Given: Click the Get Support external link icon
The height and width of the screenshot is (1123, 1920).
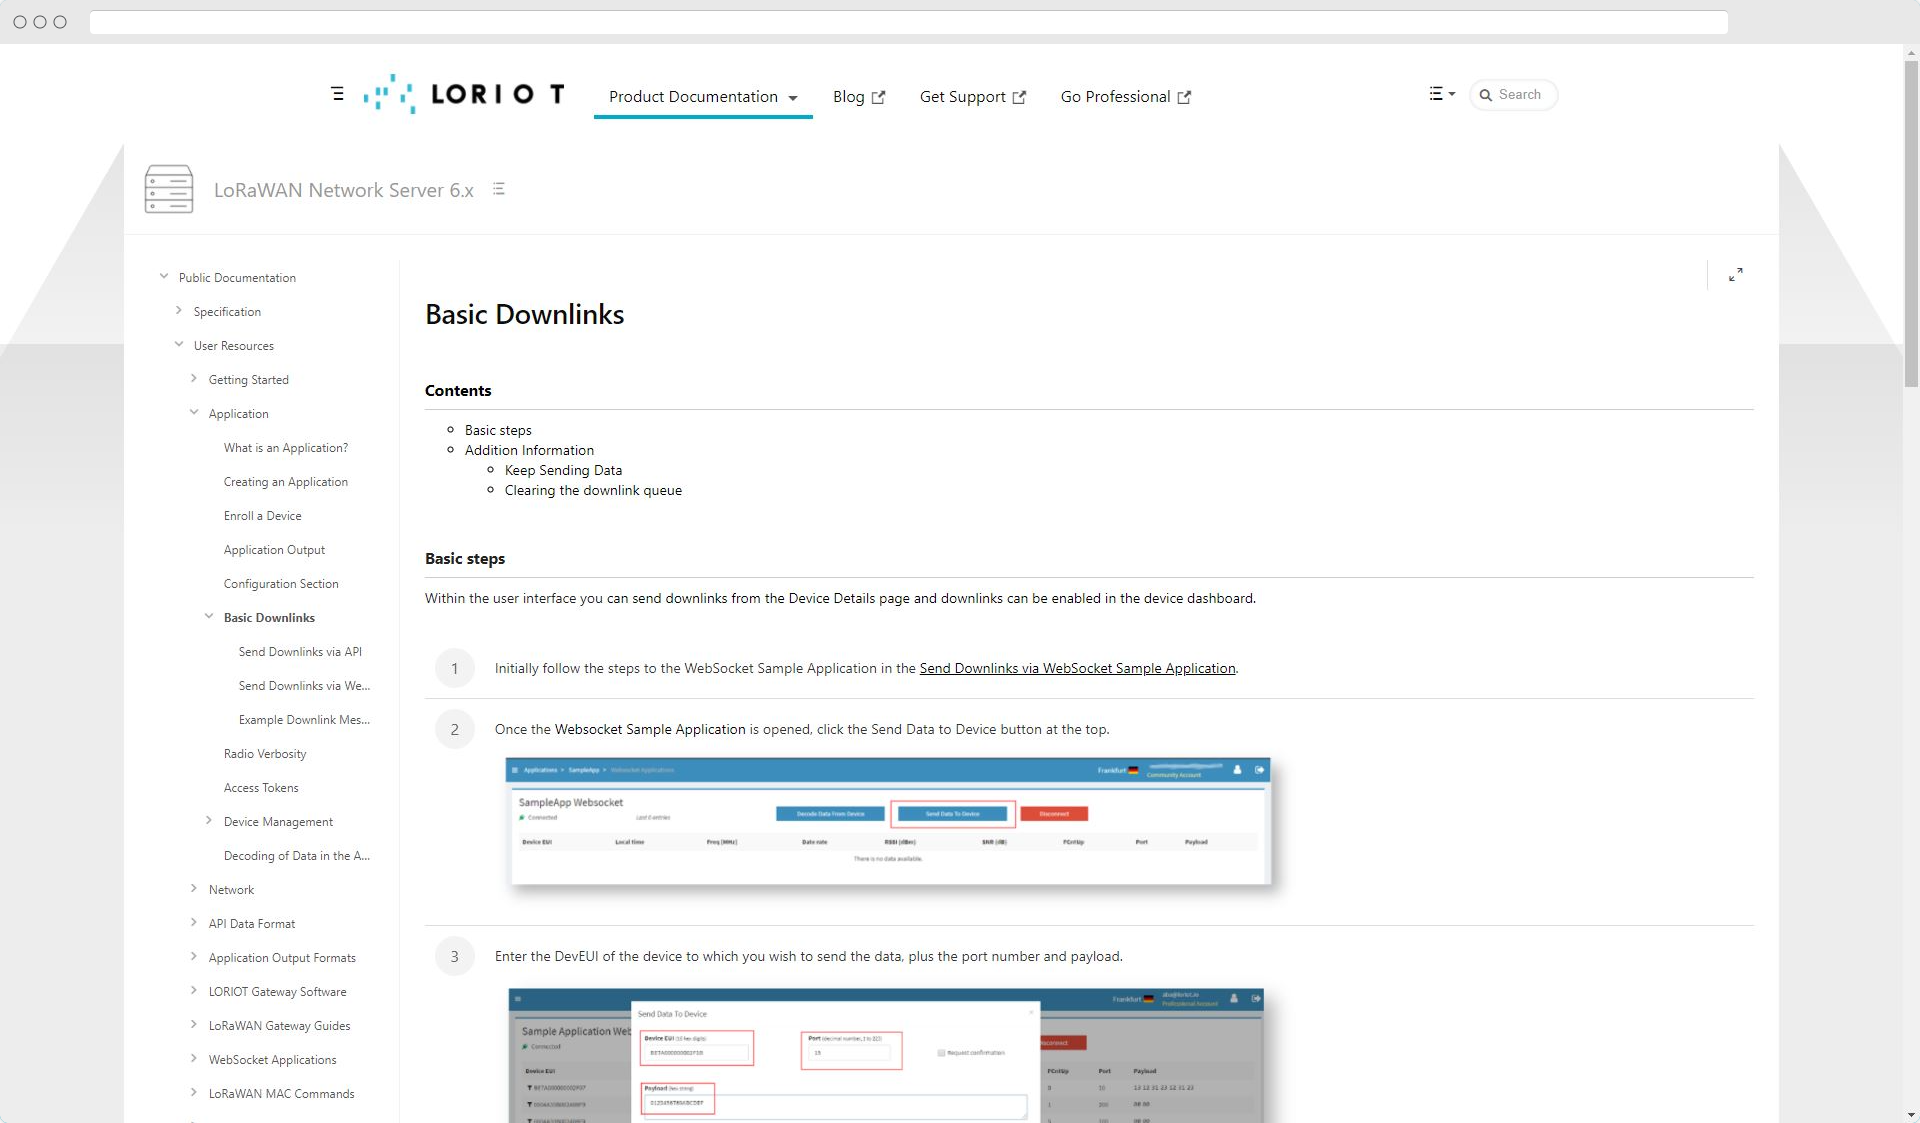Looking at the screenshot, I should [x=1019, y=97].
